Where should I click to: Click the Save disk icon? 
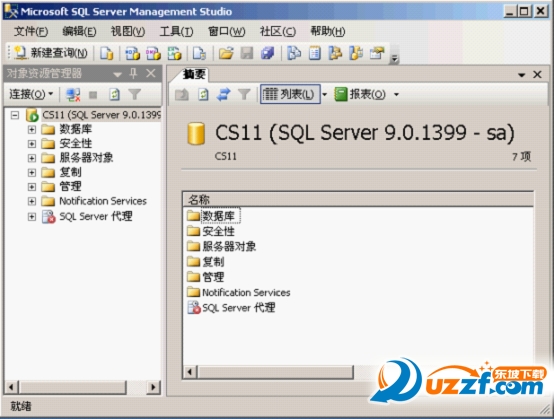247,53
